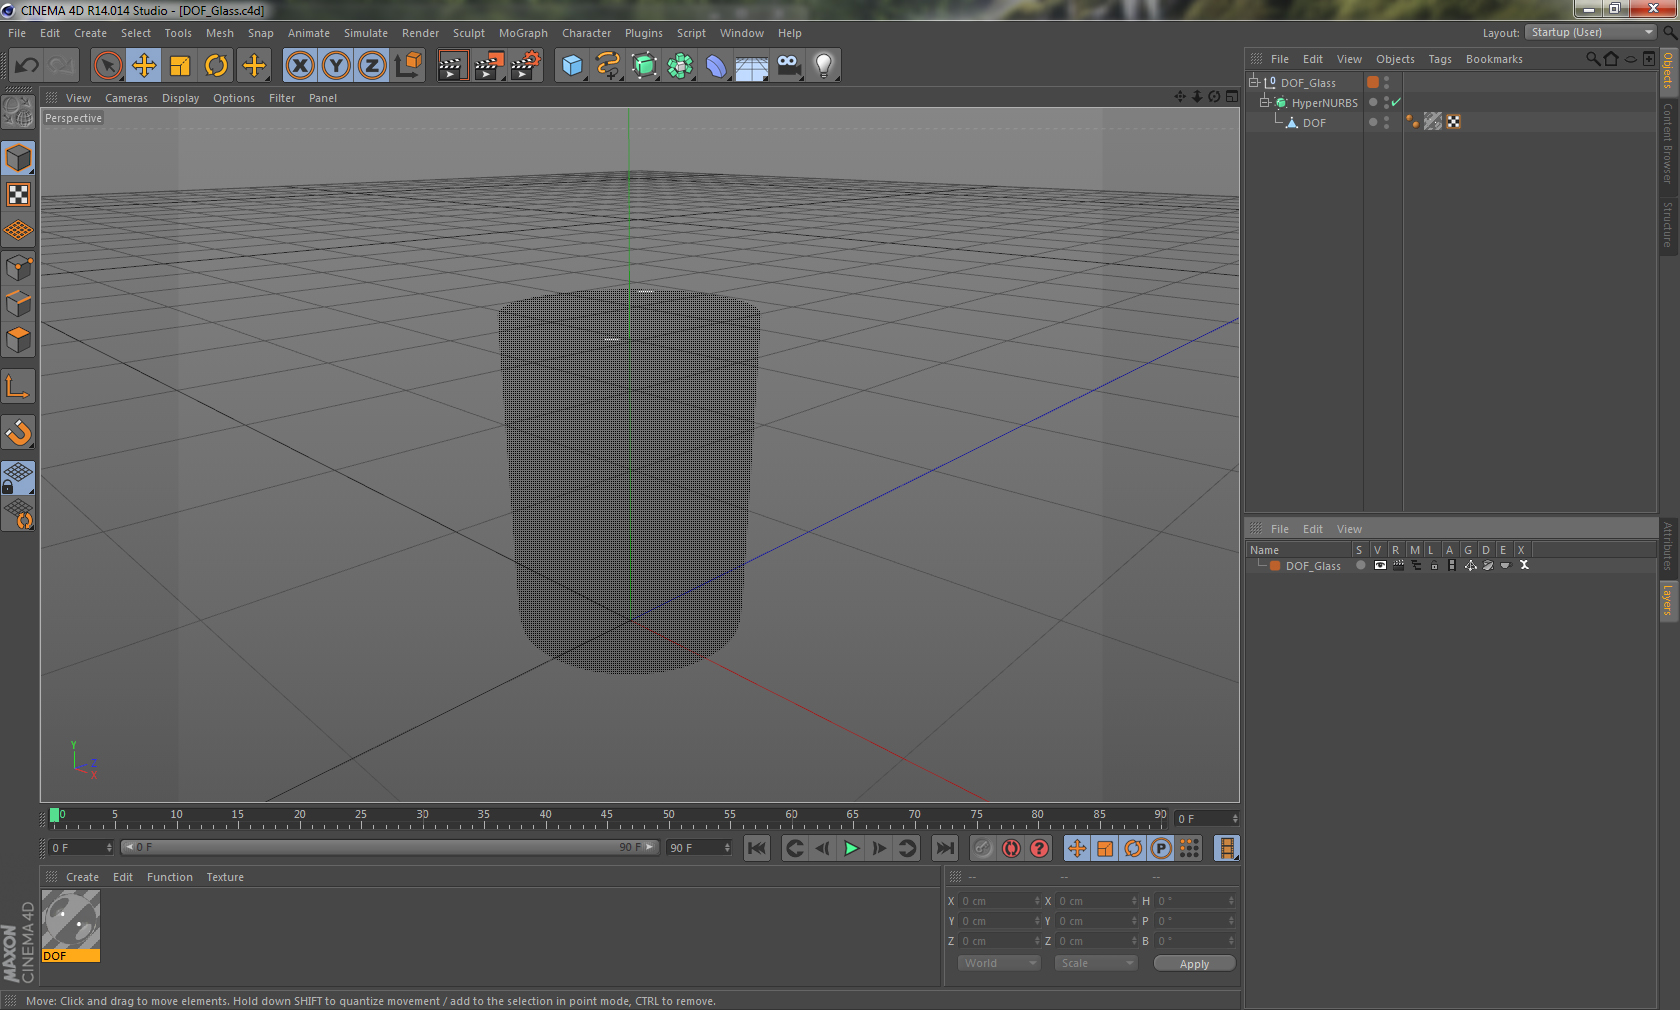Open viewport Cameras menu
Image resolution: width=1680 pixels, height=1010 pixels.
pyautogui.click(x=126, y=98)
